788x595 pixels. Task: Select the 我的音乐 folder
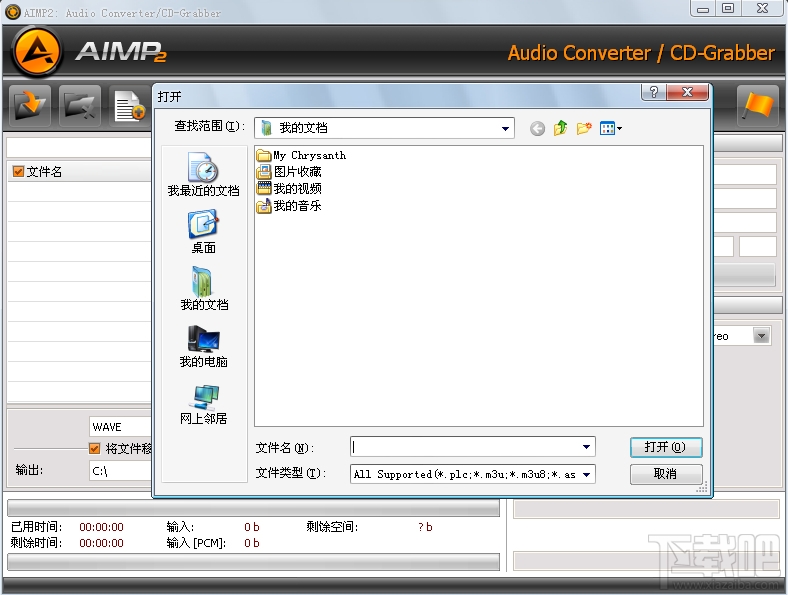coord(289,206)
